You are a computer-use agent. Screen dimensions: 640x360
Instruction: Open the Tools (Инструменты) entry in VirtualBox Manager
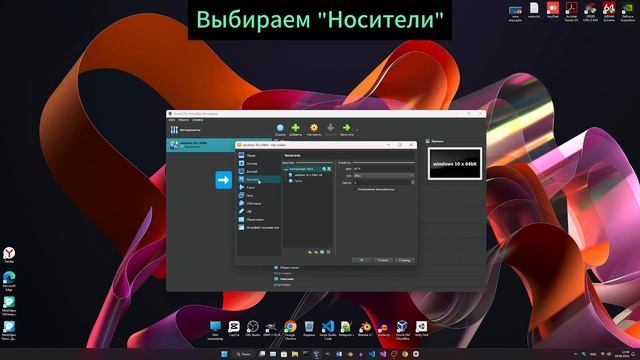(186, 130)
